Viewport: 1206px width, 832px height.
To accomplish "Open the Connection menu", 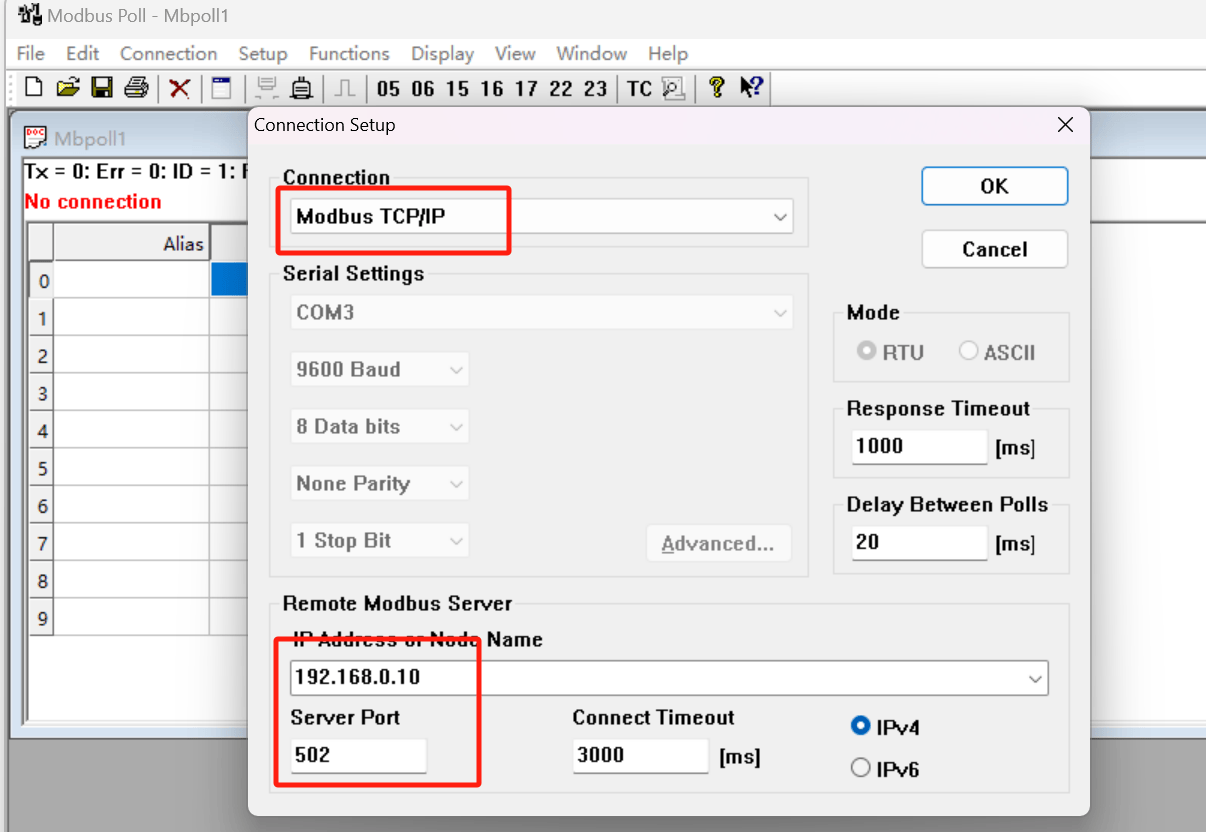I will point(169,53).
